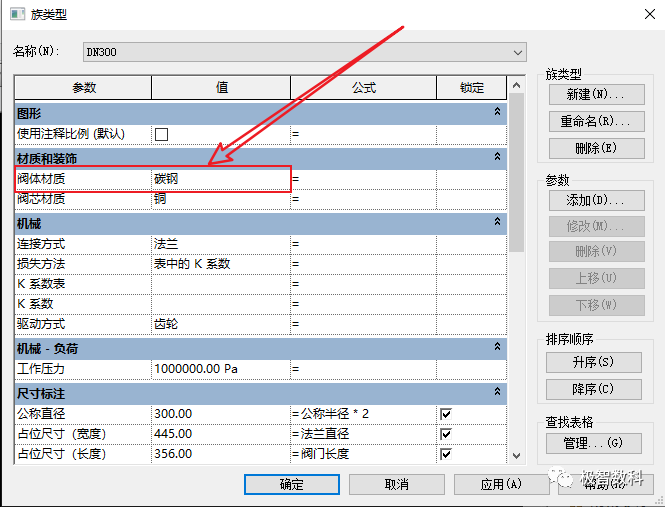Toggle the lock checkbox for 占位尺寸（长度）
The width and height of the screenshot is (665, 507).
[446, 454]
